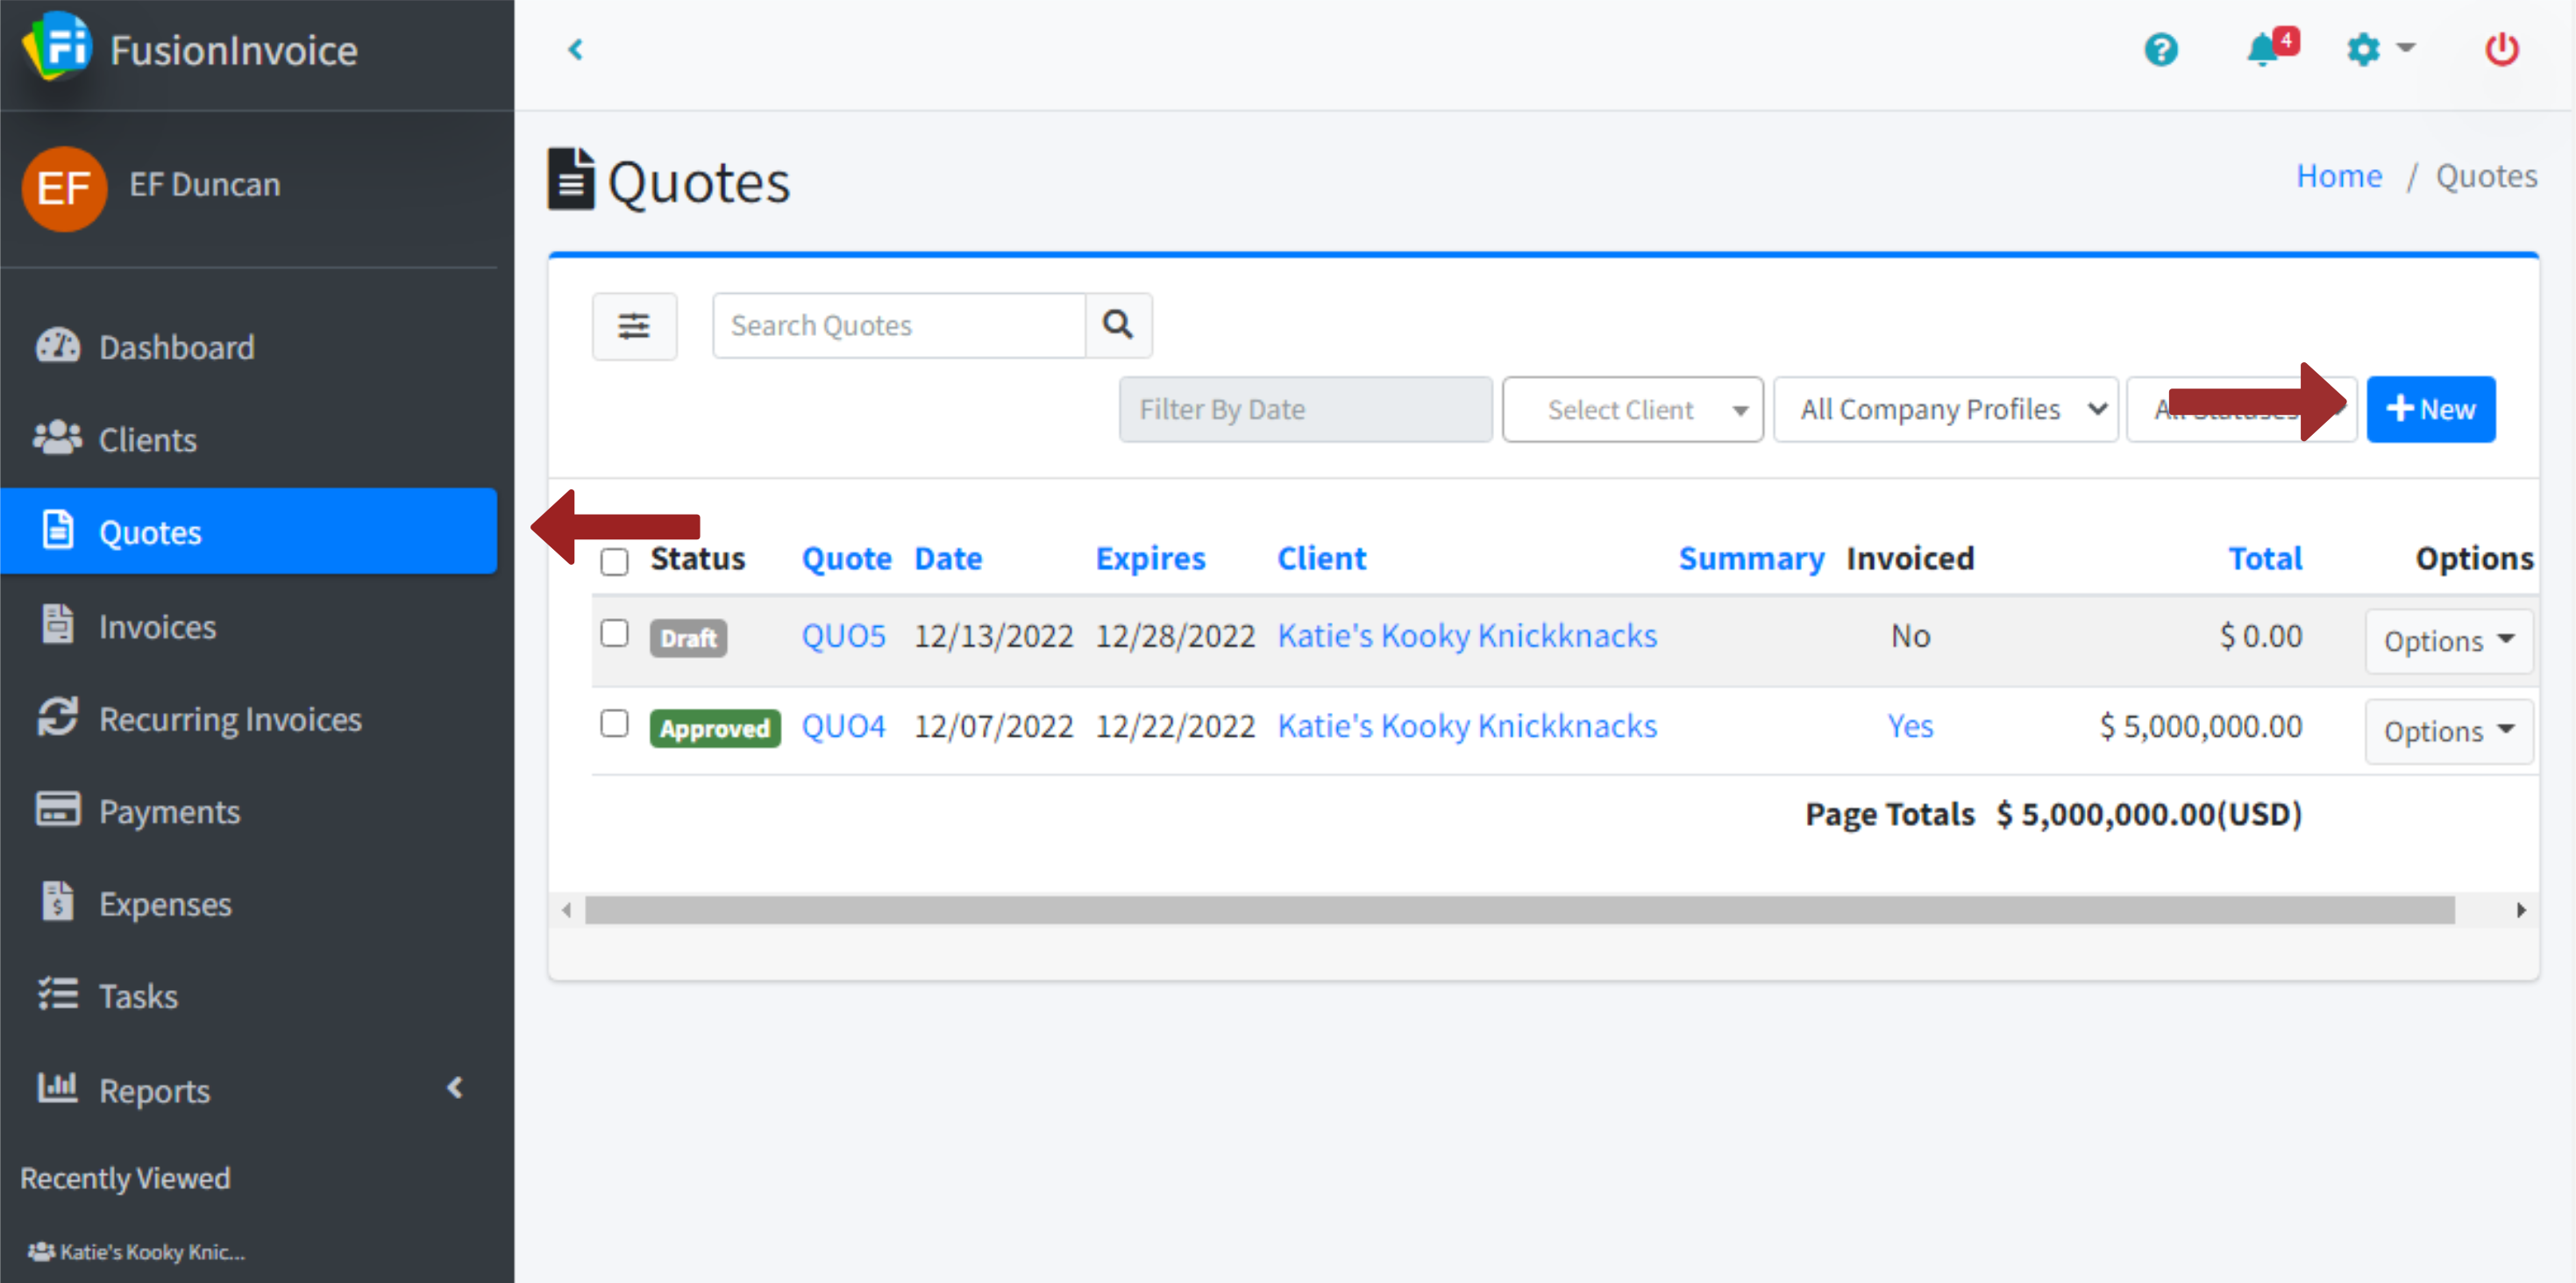Tick the checkbox for quote QUO5
The width and height of the screenshot is (2576, 1283).
point(614,634)
